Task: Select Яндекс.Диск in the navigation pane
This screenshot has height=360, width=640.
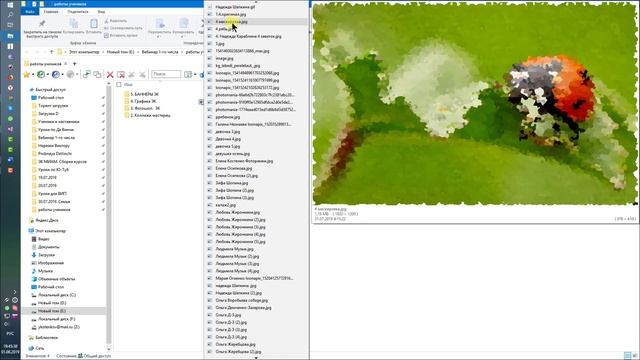Action: click(x=47, y=220)
